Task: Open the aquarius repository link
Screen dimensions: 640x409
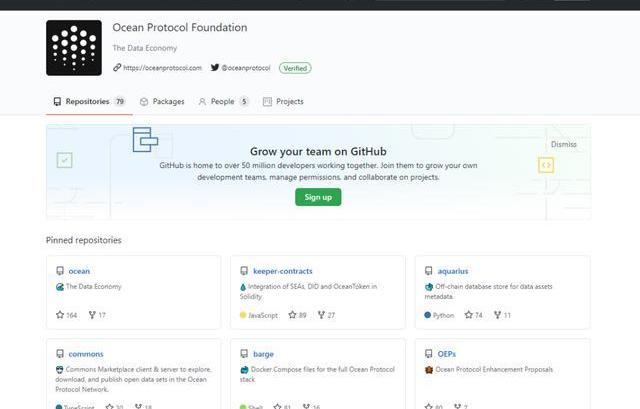Action: [453, 271]
